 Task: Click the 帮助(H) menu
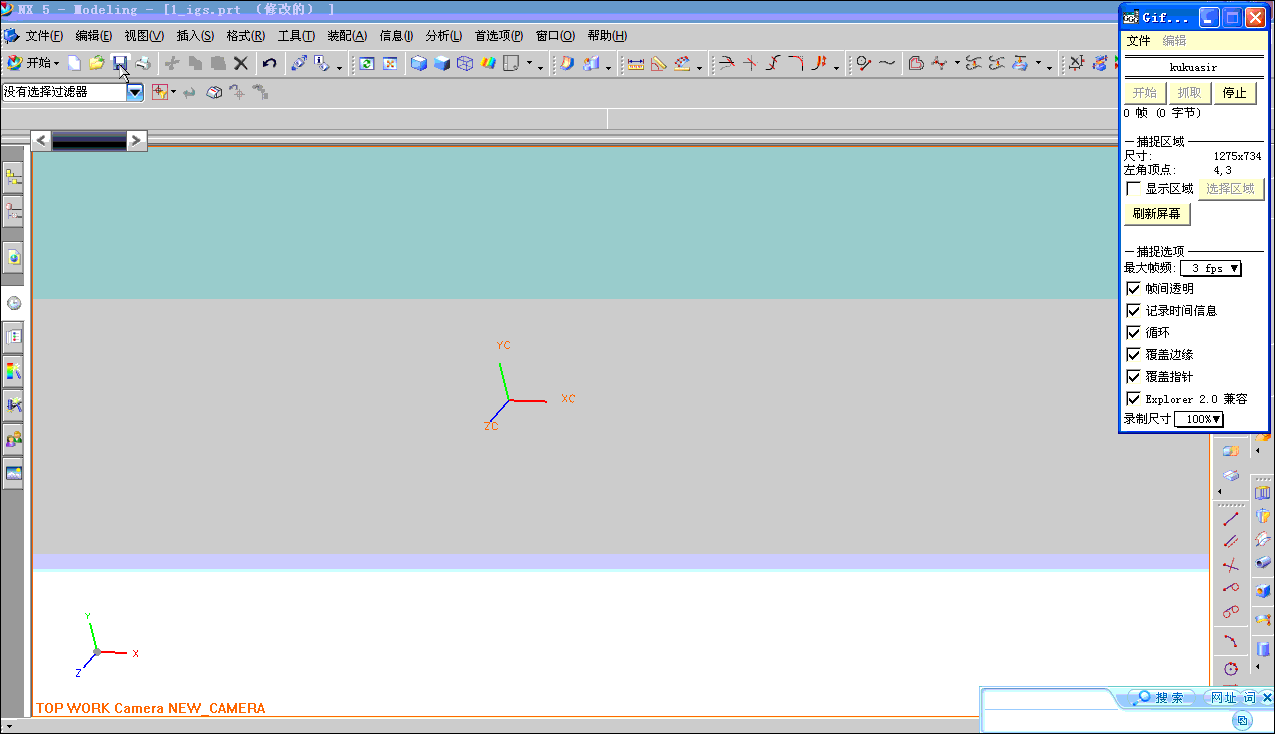pyautogui.click(x=607, y=36)
